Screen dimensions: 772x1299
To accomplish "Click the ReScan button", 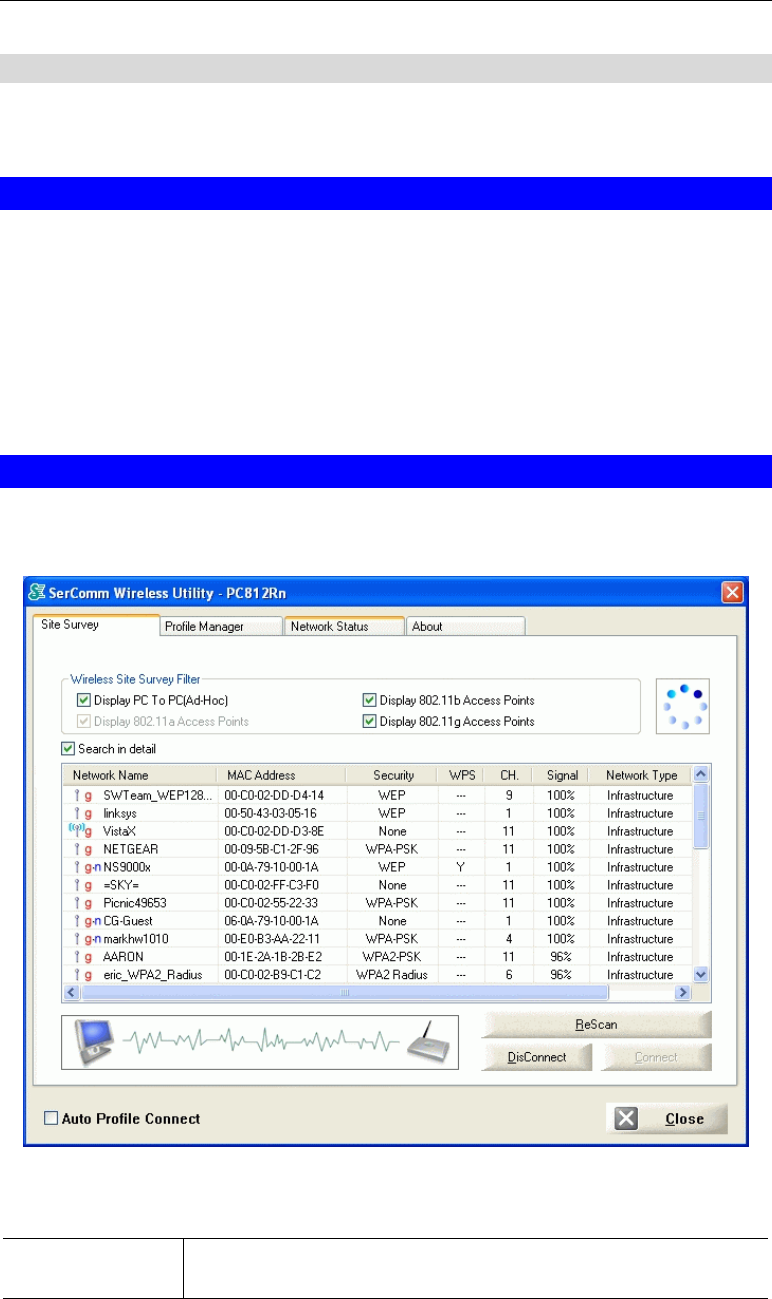I will pyautogui.click(x=597, y=1025).
